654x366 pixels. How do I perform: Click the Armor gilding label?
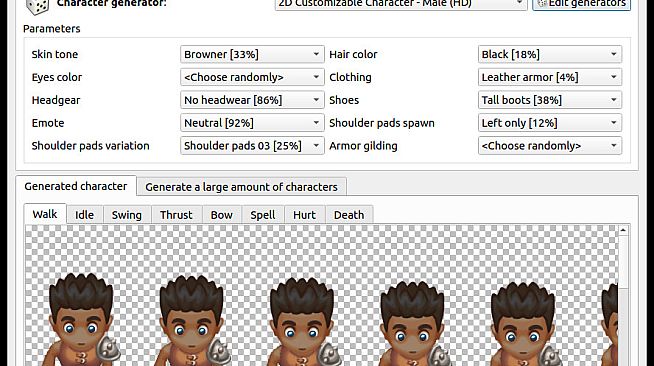tap(363, 146)
